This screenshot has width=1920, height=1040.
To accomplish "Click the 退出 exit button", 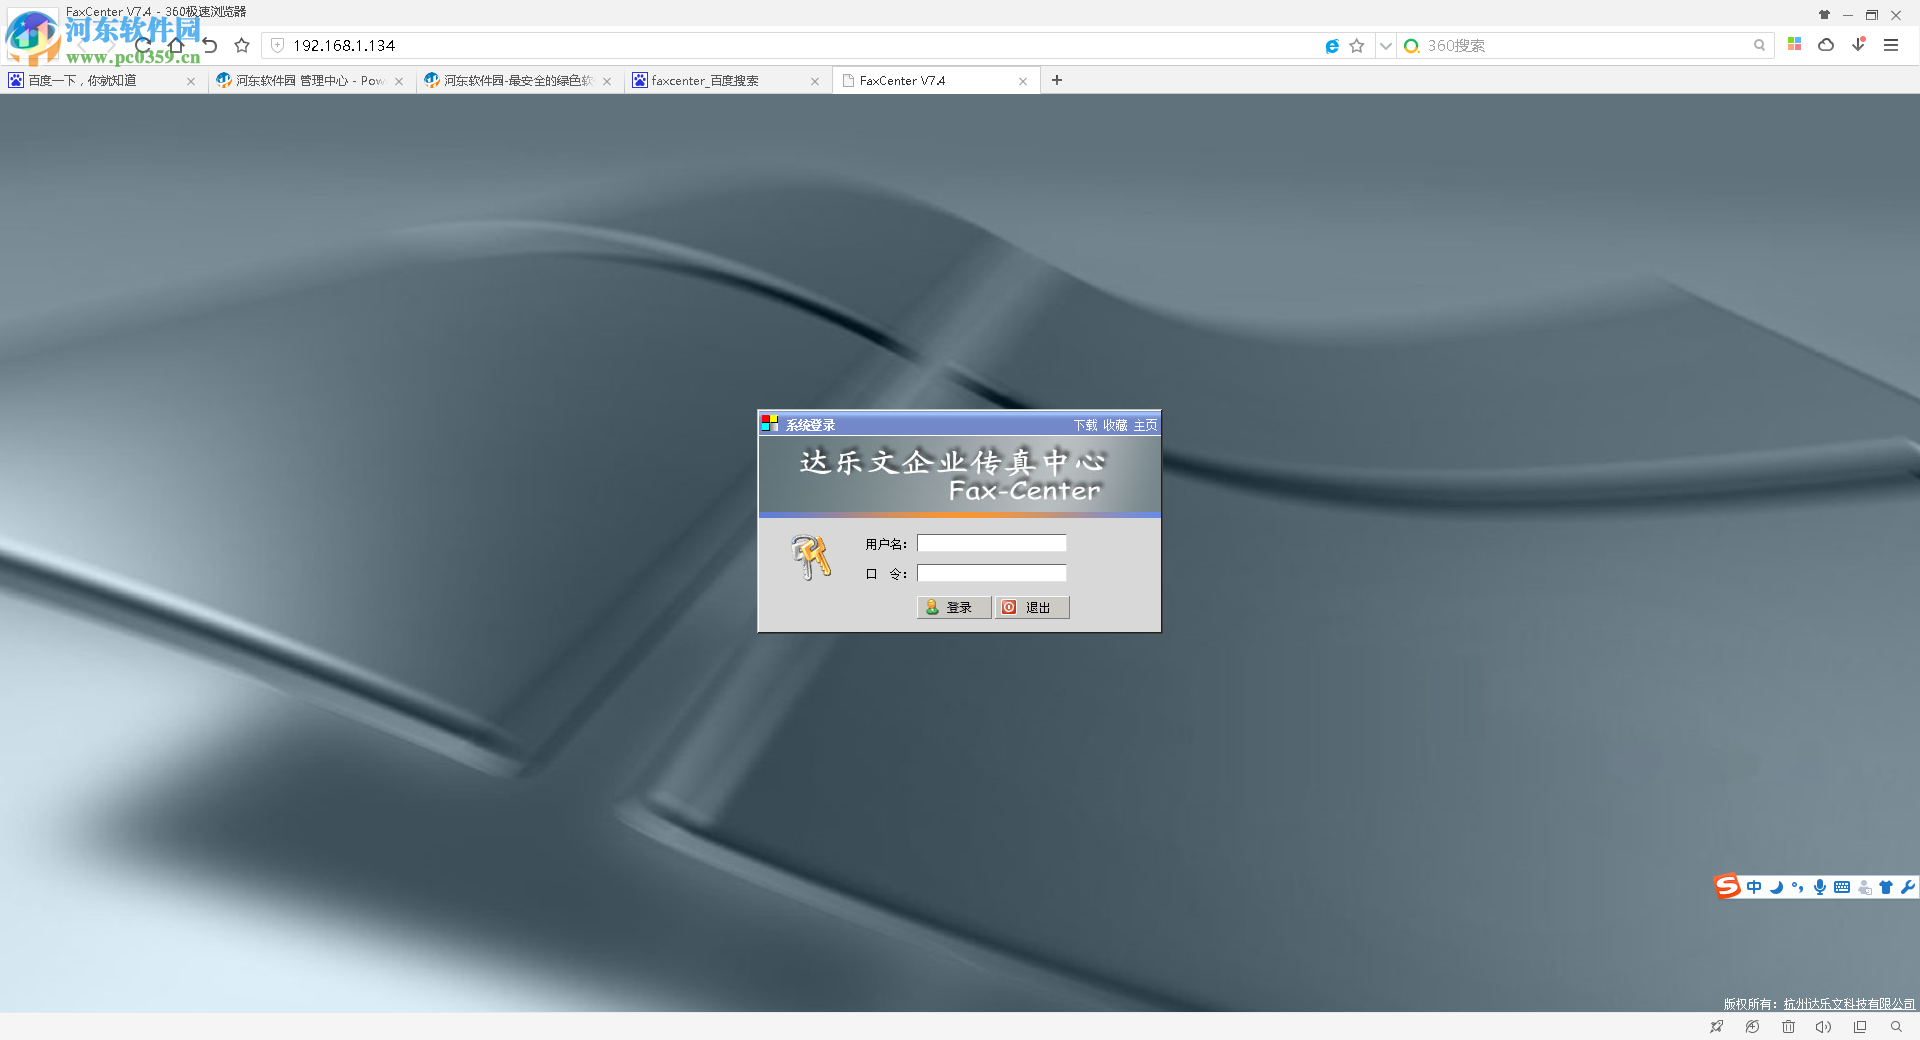I will [1032, 607].
